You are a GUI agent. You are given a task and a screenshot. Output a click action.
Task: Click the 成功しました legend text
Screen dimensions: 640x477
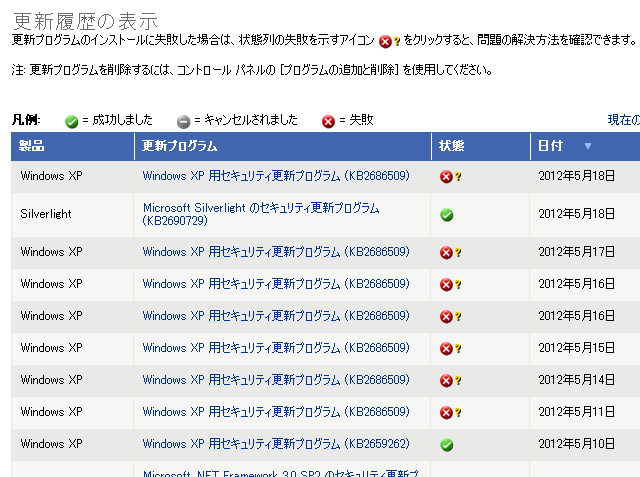tap(122, 120)
